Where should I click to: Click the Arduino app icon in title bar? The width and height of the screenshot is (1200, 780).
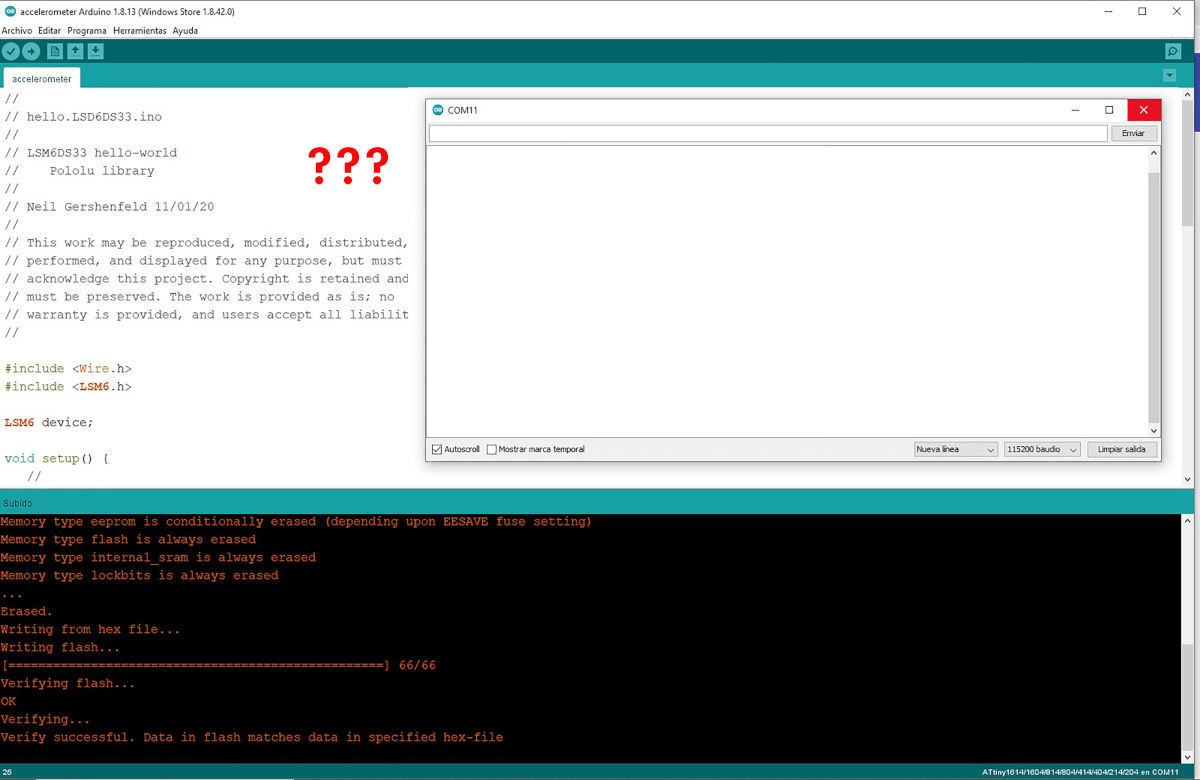(9, 12)
